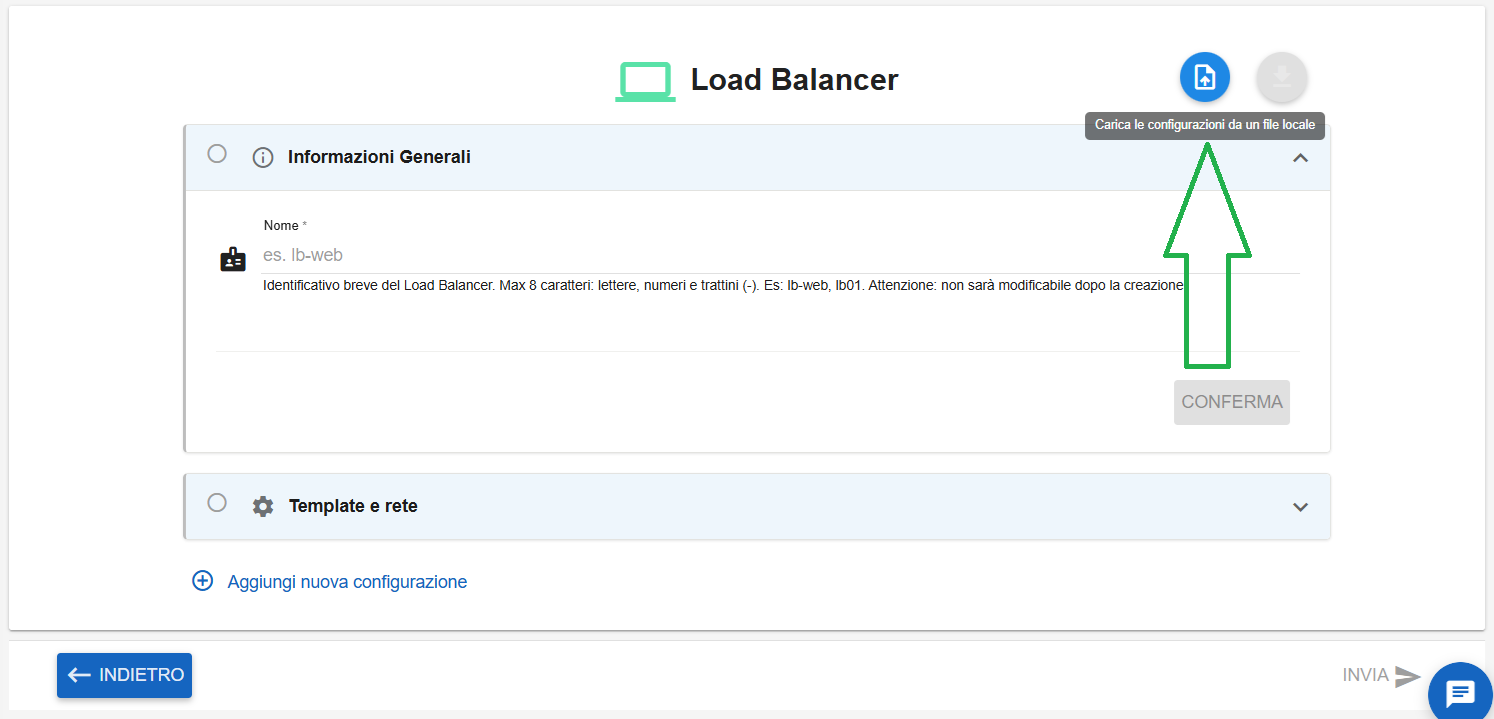Click the ID badge icon next to Nome
The width and height of the screenshot is (1494, 719).
(x=233, y=260)
